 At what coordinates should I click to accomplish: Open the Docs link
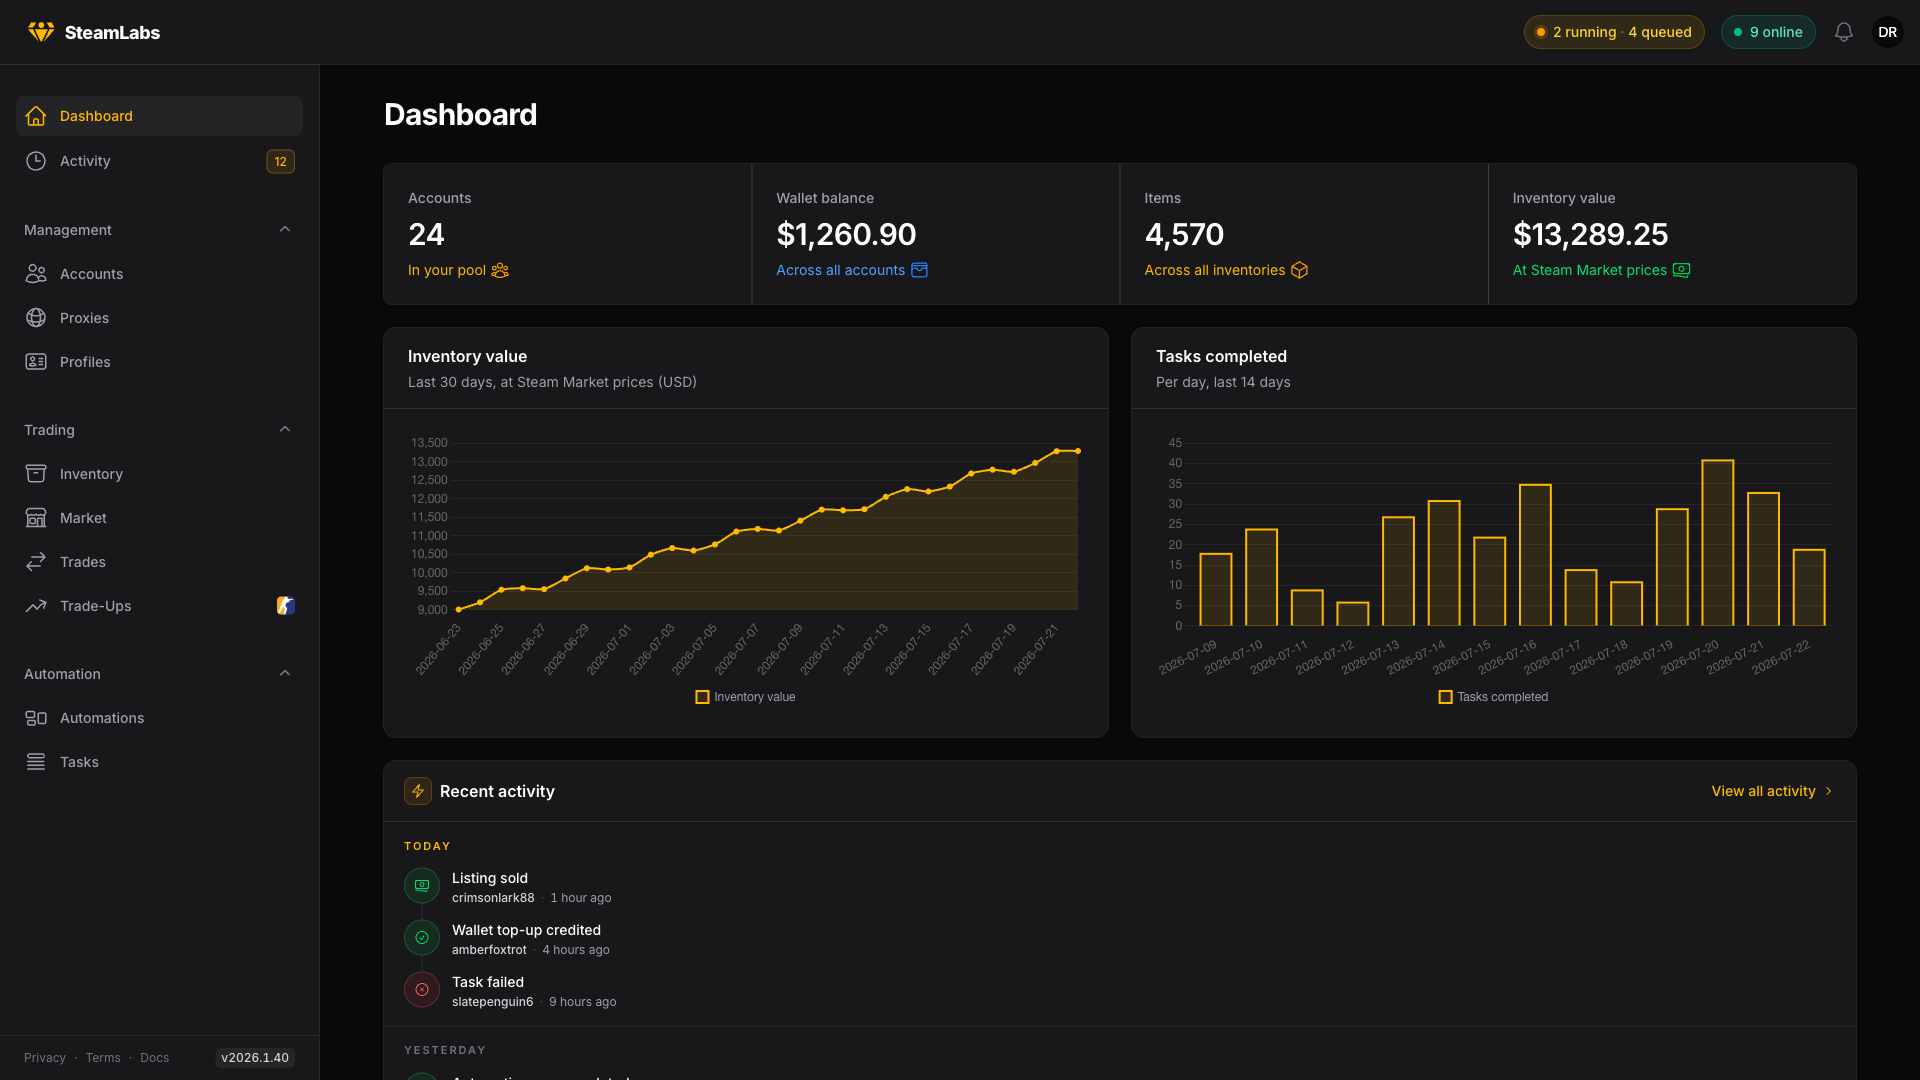click(155, 1058)
